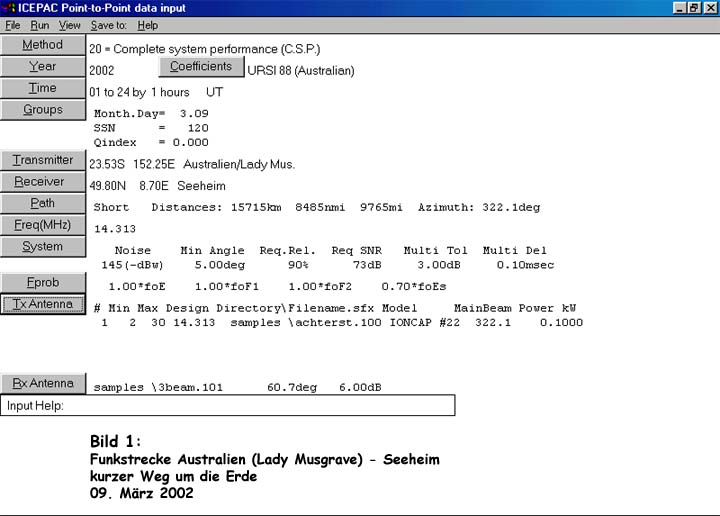Open the View menu
The image size is (720, 516).
coord(69,25)
